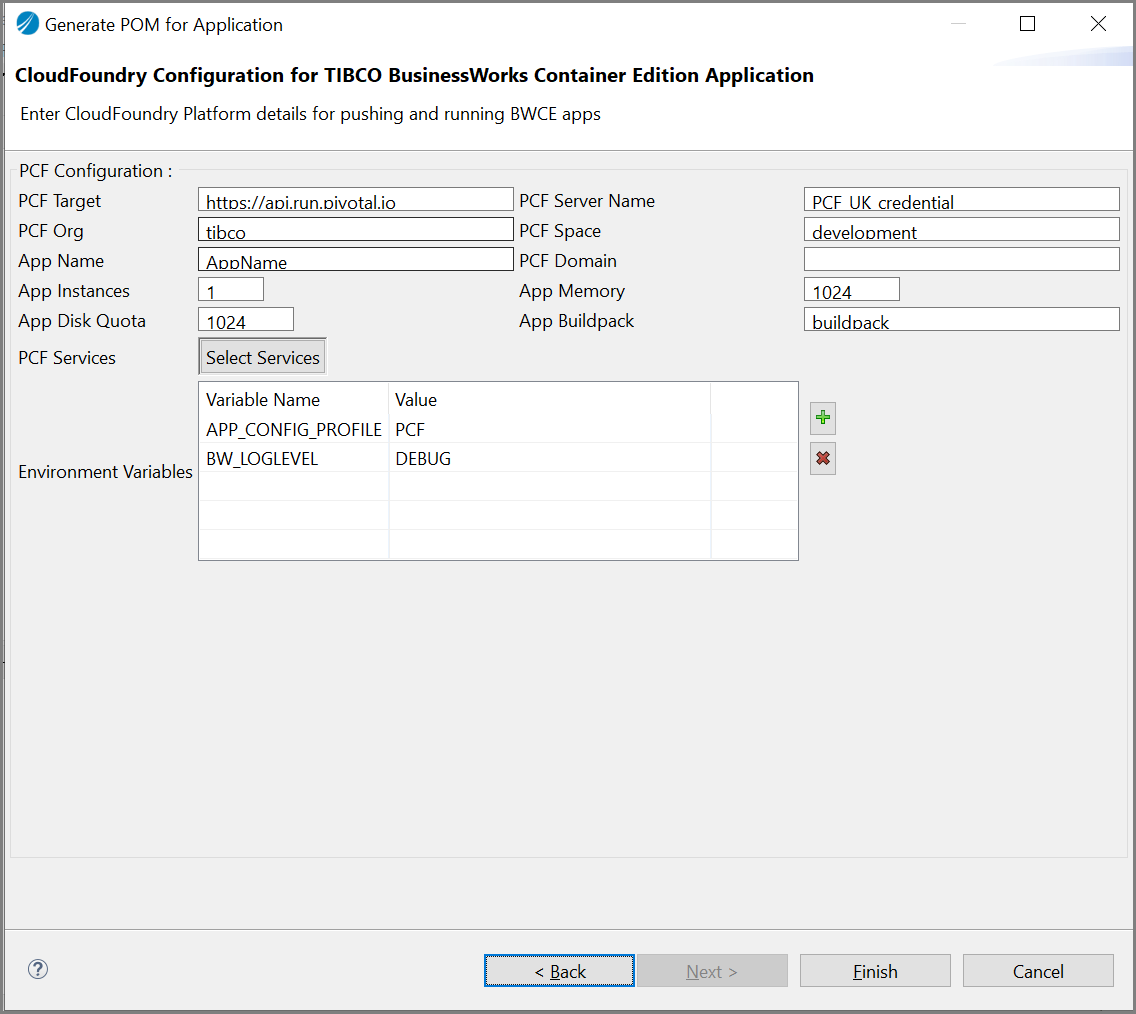Image resolution: width=1136 pixels, height=1014 pixels.
Task: Click the Finish button
Action: [875, 971]
